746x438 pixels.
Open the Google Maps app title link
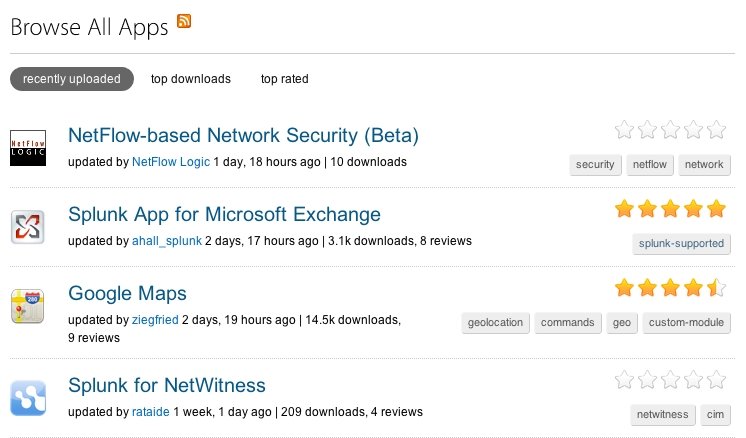click(x=127, y=293)
